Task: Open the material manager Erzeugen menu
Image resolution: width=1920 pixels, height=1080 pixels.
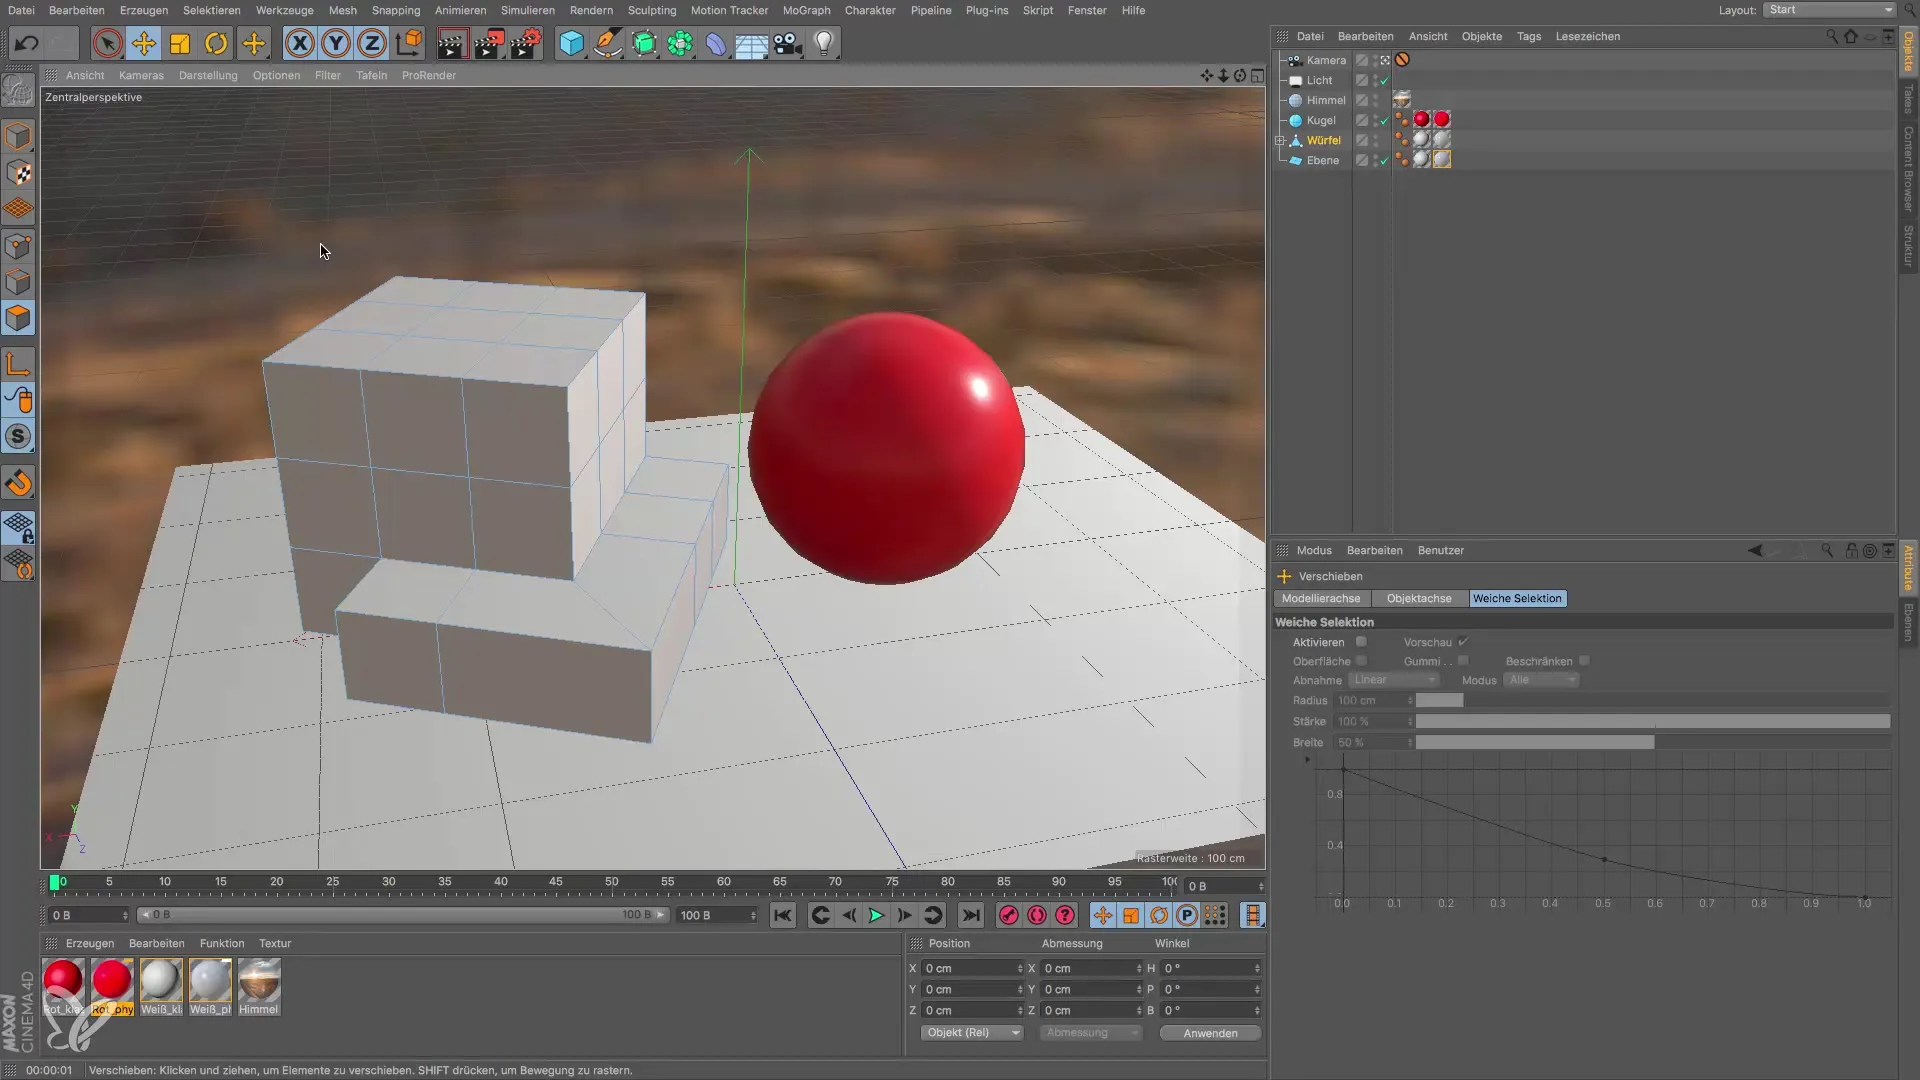Action: (90, 943)
